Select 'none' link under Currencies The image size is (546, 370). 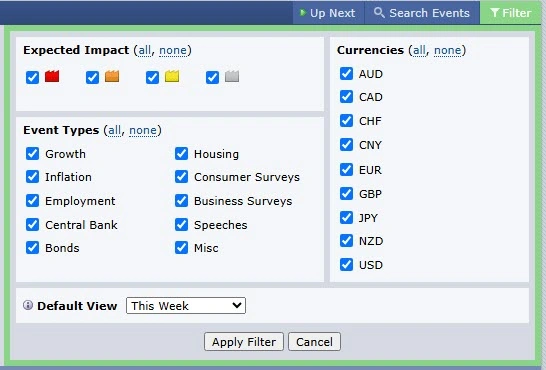tap(447, 50)
